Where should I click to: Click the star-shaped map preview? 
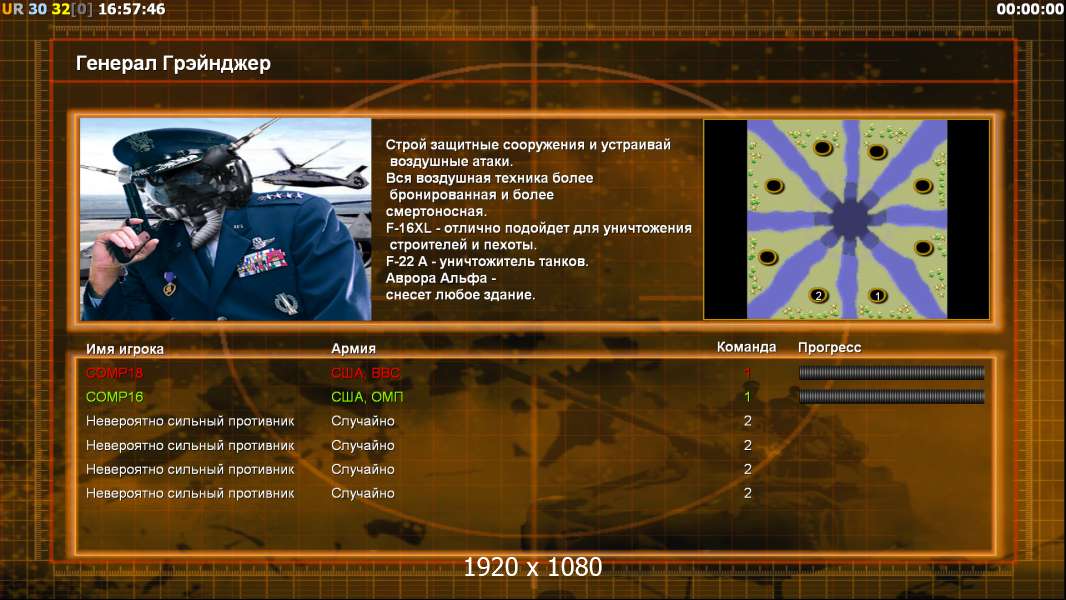[x=846, y=219]
